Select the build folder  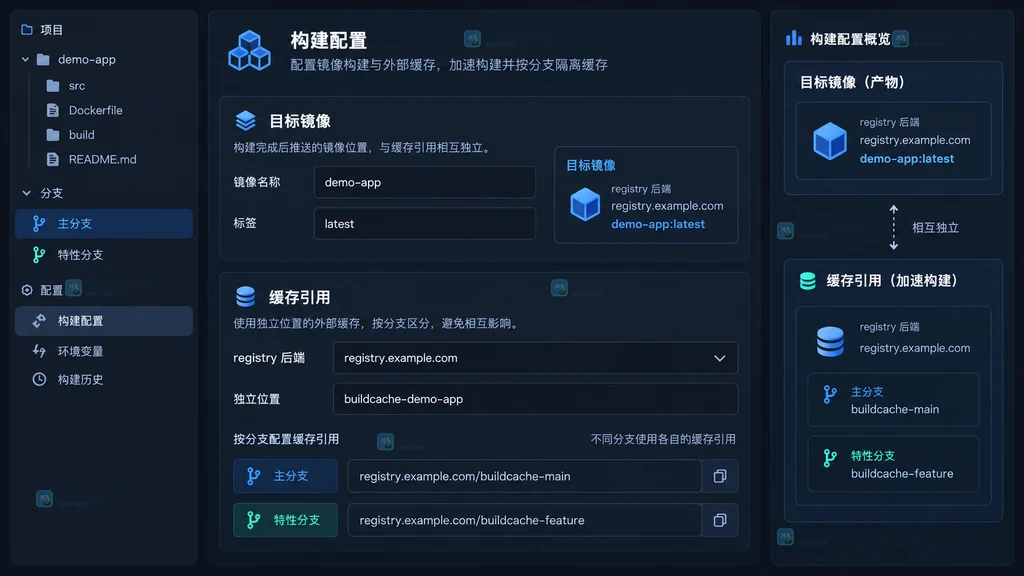click(x=82, y=135)
